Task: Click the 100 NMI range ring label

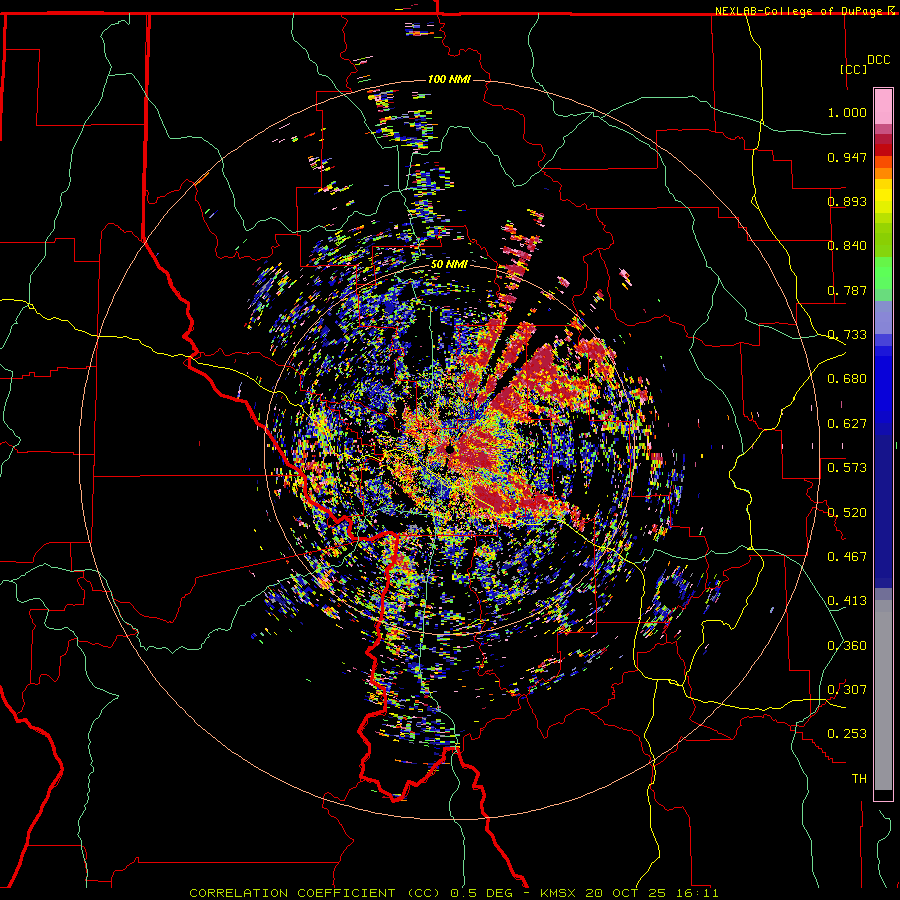Action: [x=449, y=79]
